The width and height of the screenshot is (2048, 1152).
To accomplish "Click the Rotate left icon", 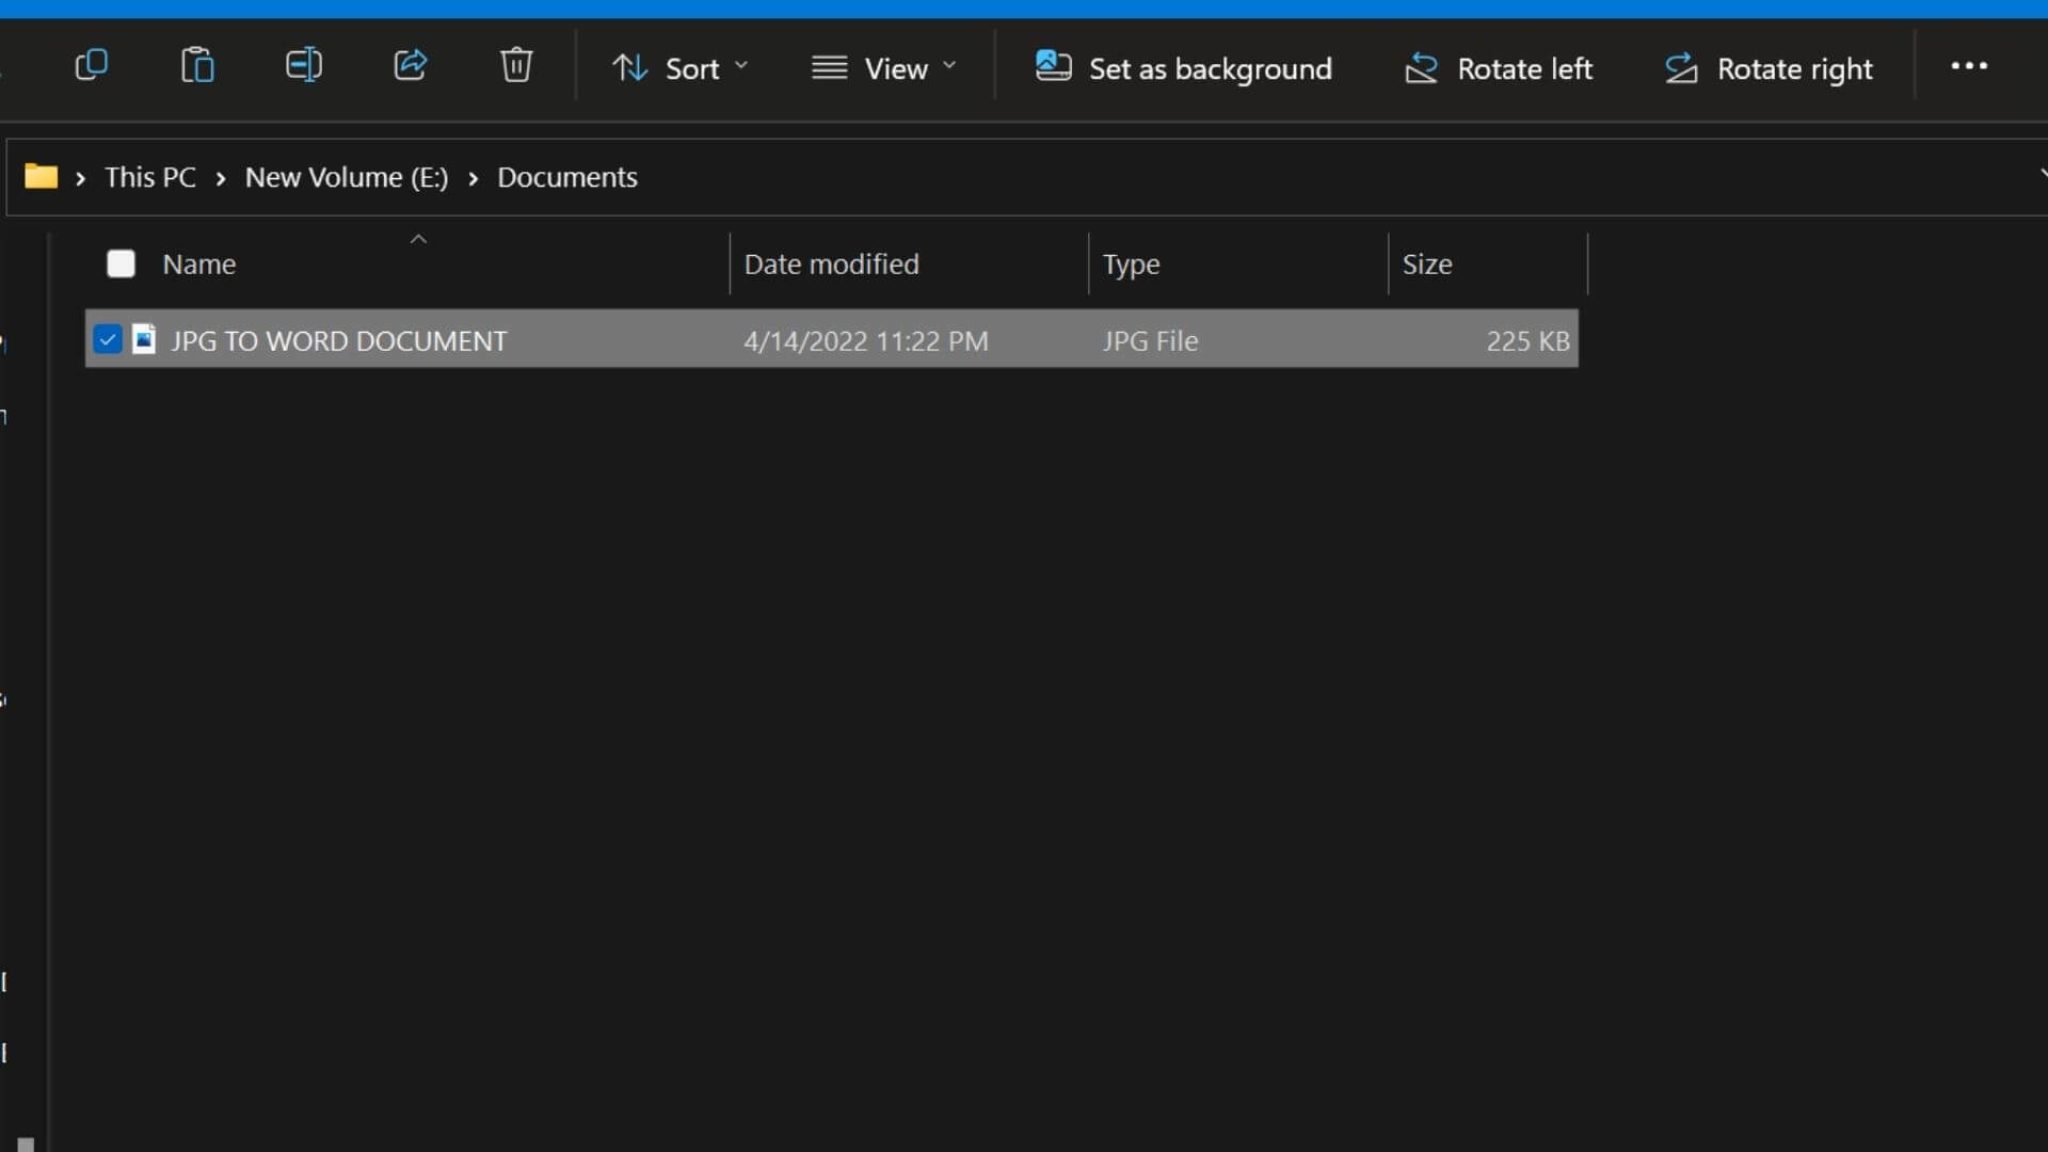I will click(1419, 68).
